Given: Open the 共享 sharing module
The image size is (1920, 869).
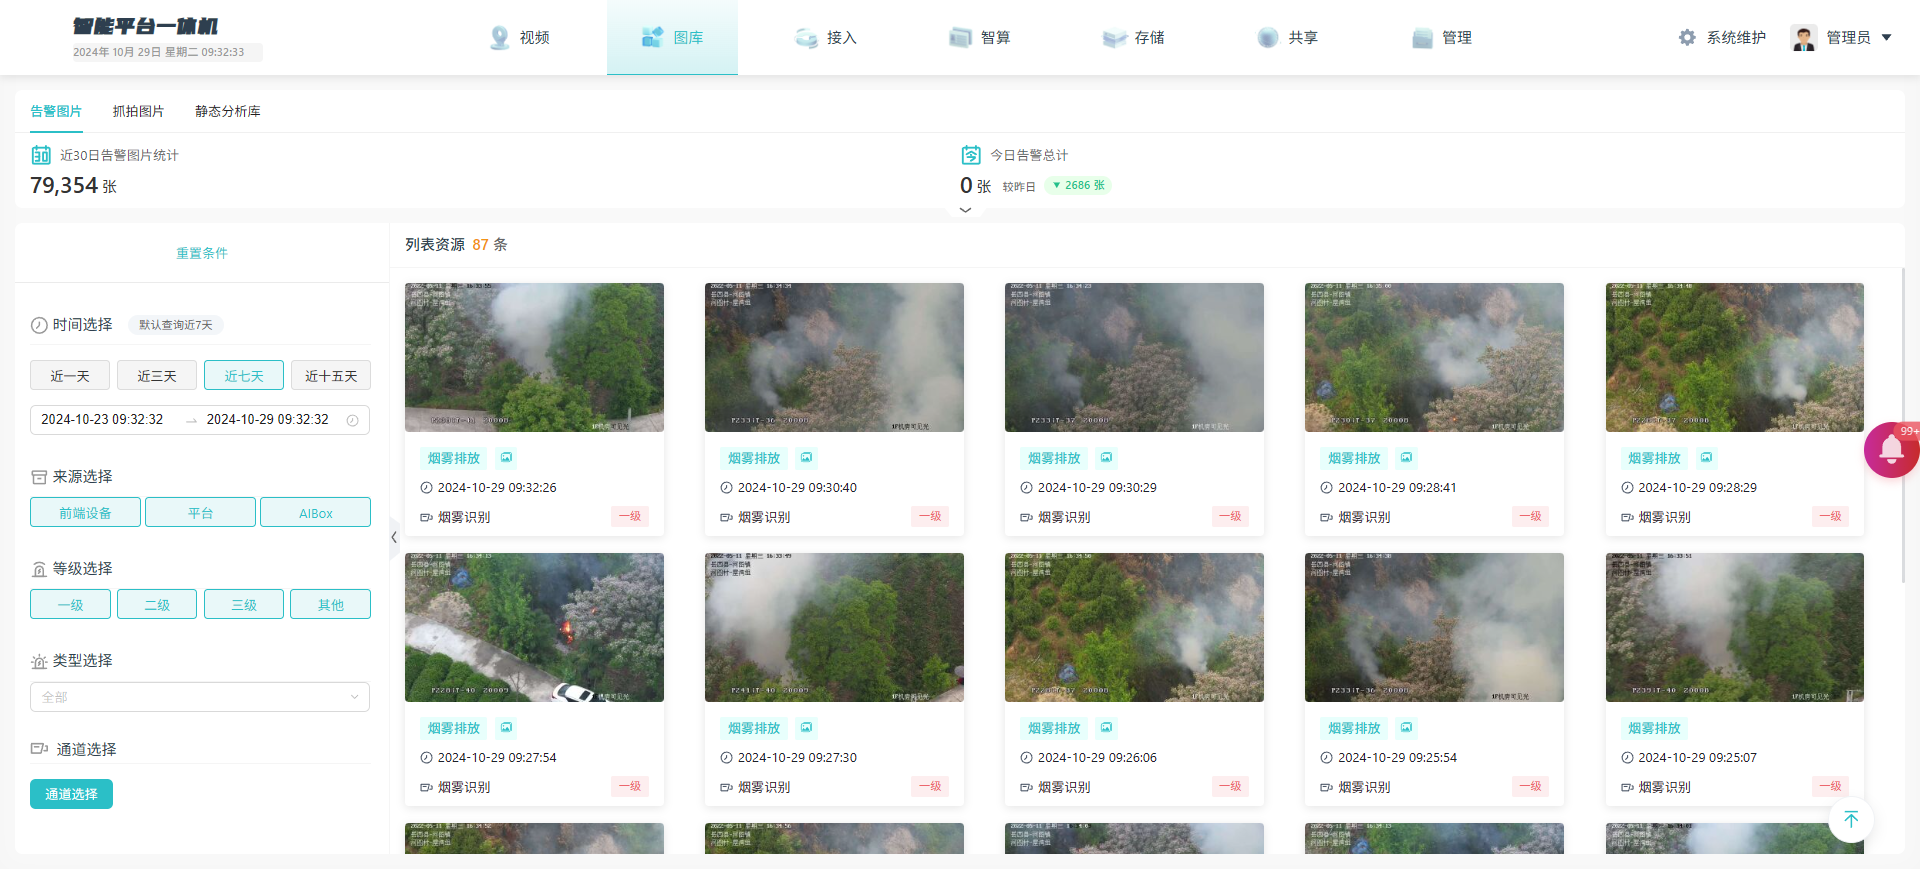Looking at the screenshot, I should (x=1287, y=37).
